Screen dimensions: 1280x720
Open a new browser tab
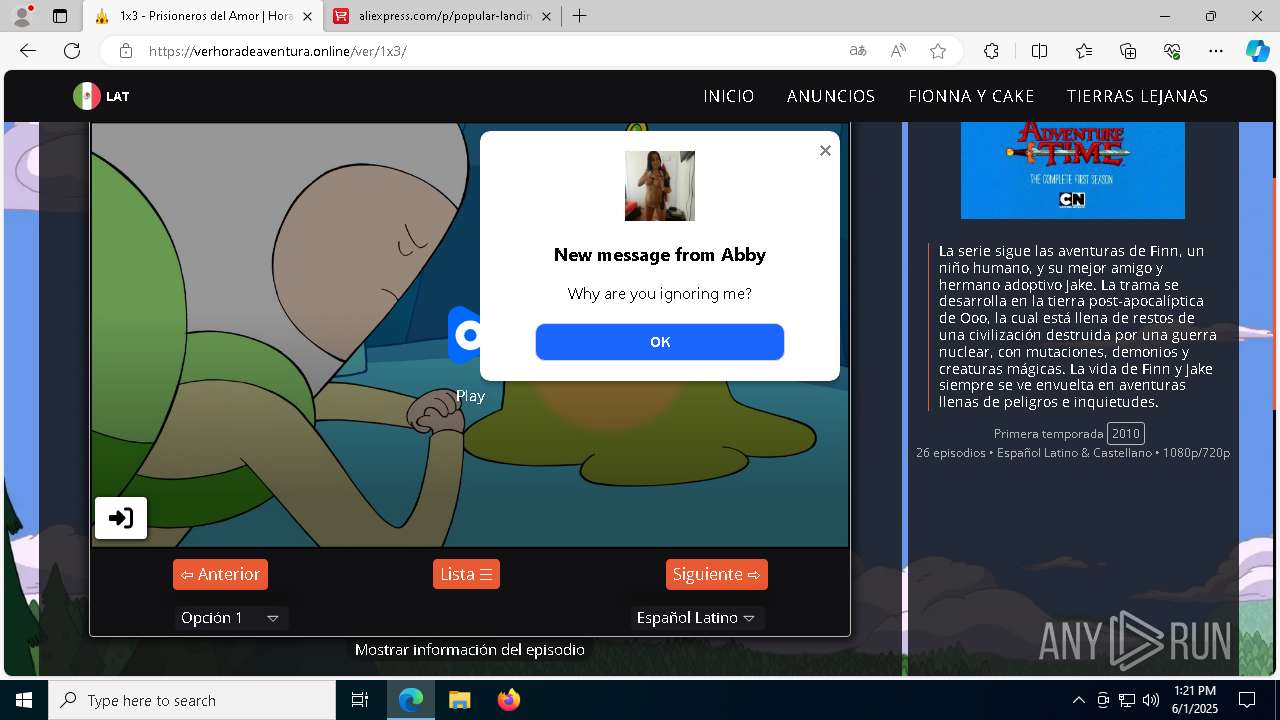(x=580, y=16)
